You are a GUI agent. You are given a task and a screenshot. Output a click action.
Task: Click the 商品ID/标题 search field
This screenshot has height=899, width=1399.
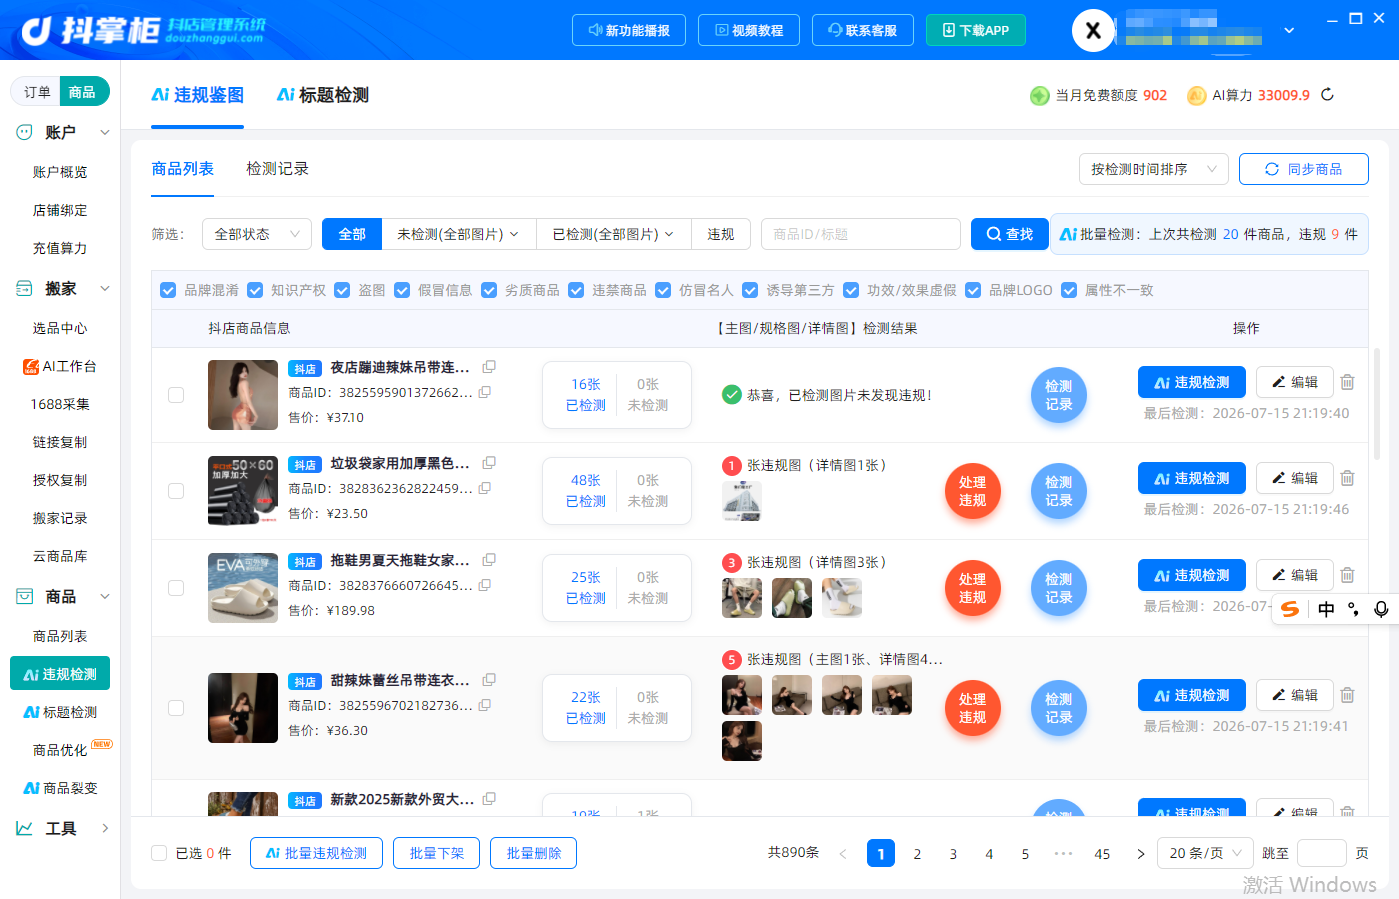tap(860, 234)
